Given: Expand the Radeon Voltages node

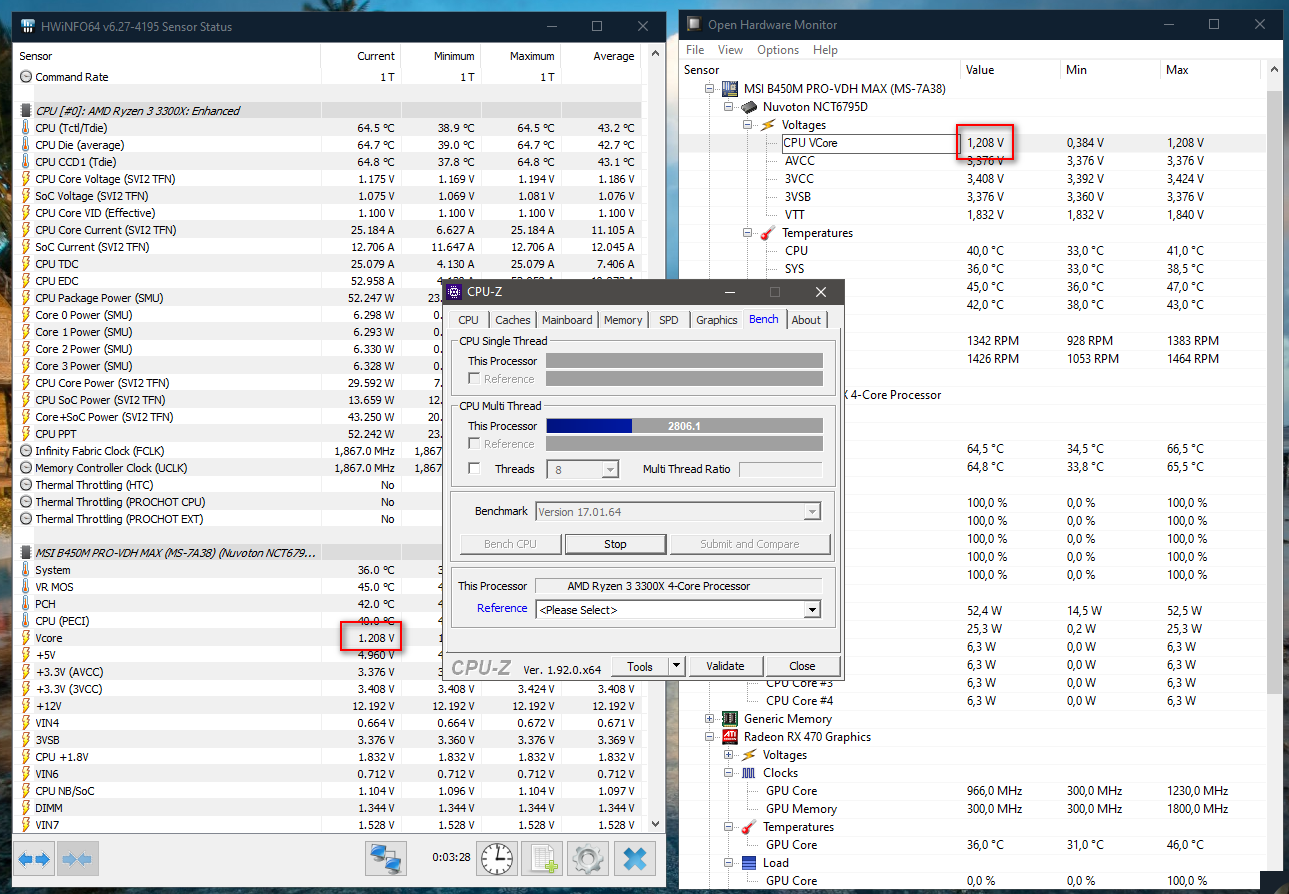Looking at the screenshot, I should [x=728, y=755].
